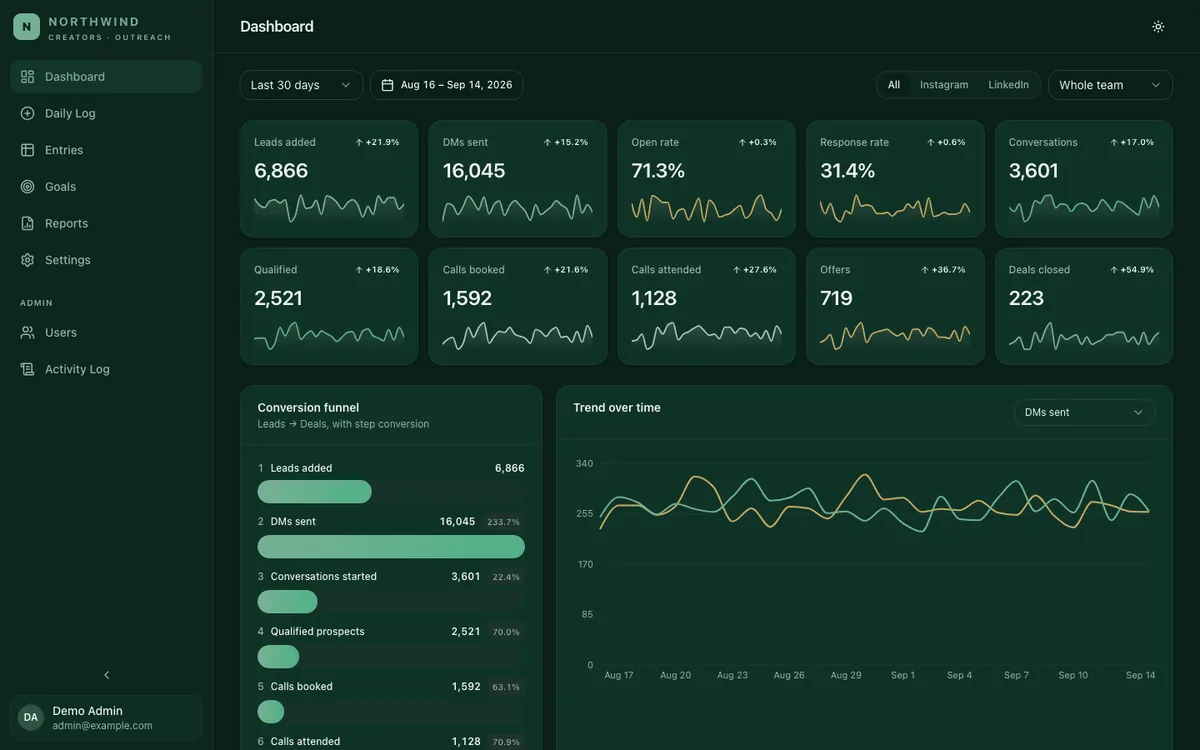Click the calendar icon in date range
The height and width of the screenshot is (750, 1200).
click(x=387, y=85)
